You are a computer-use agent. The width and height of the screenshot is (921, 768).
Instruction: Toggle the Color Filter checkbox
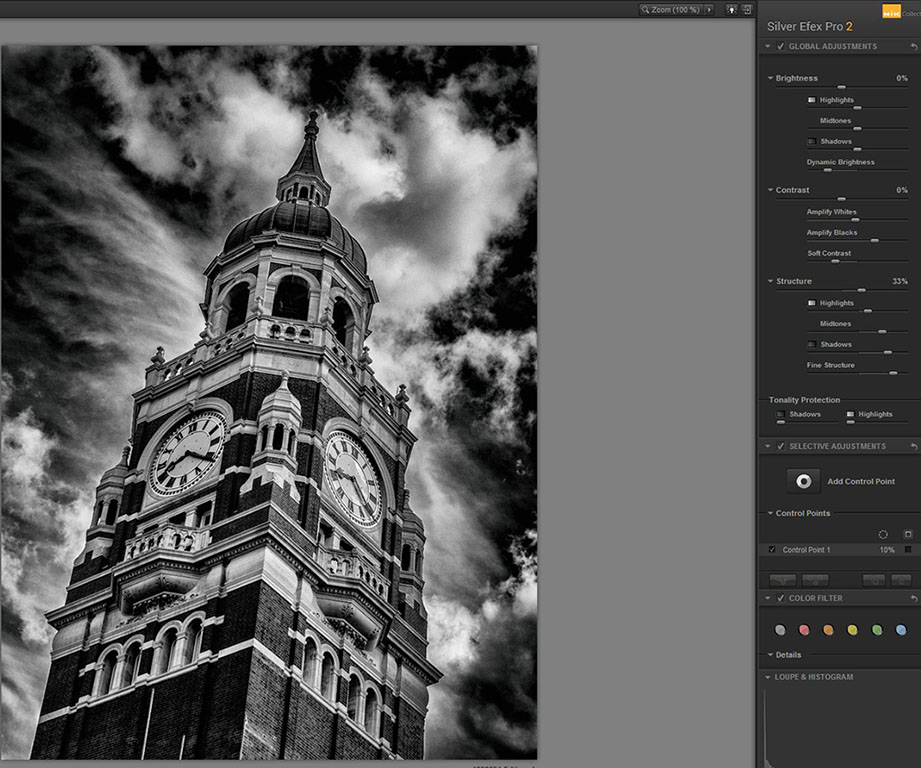pyautogui.click(x=780, y=598)
